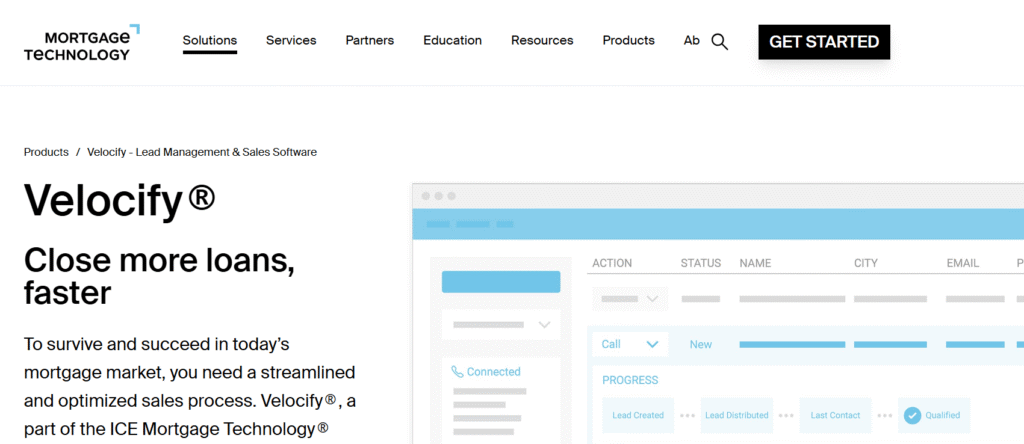Click the Lead Created progress step

(638, 415)
